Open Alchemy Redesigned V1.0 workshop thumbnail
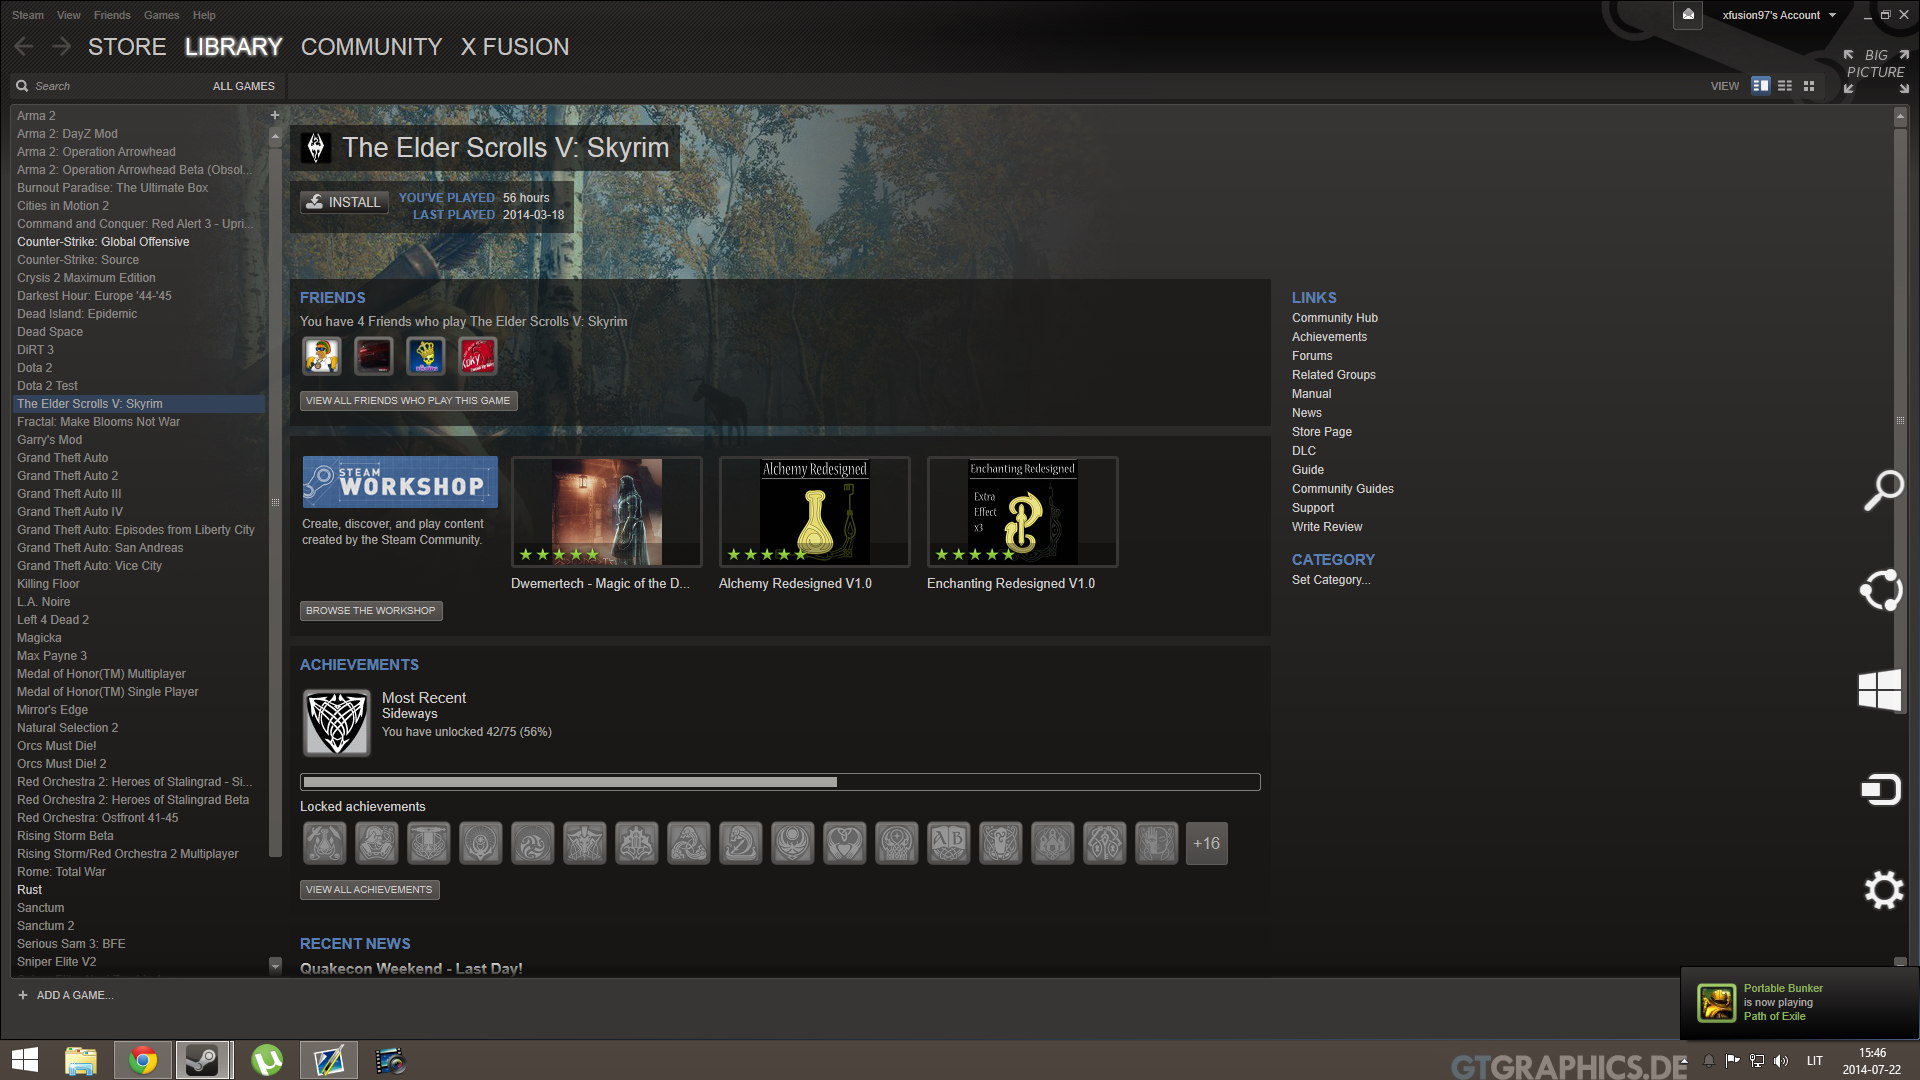This screenshot has width=1920, height=1080. pyautogui.click(x=814, y=512)
